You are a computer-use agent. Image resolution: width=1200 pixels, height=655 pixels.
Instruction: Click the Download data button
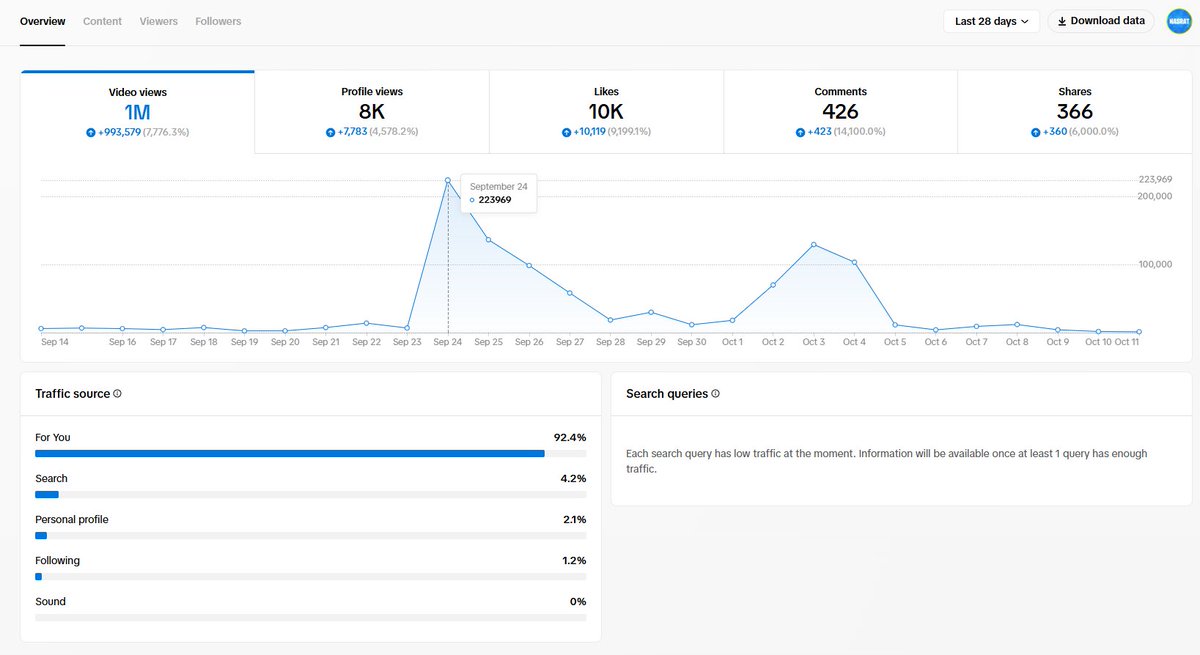tap(1100, 20)
